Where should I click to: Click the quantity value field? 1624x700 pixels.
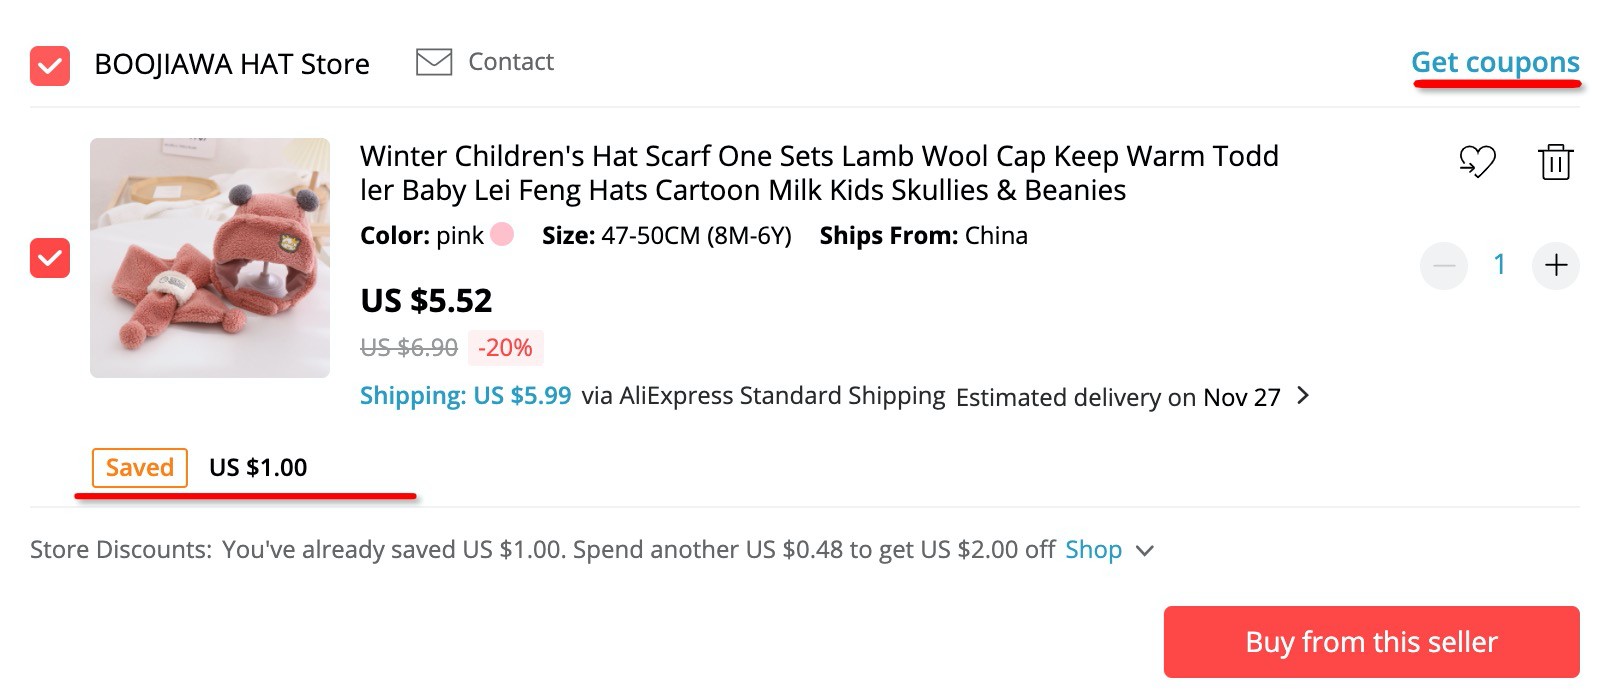(1499, 265)
